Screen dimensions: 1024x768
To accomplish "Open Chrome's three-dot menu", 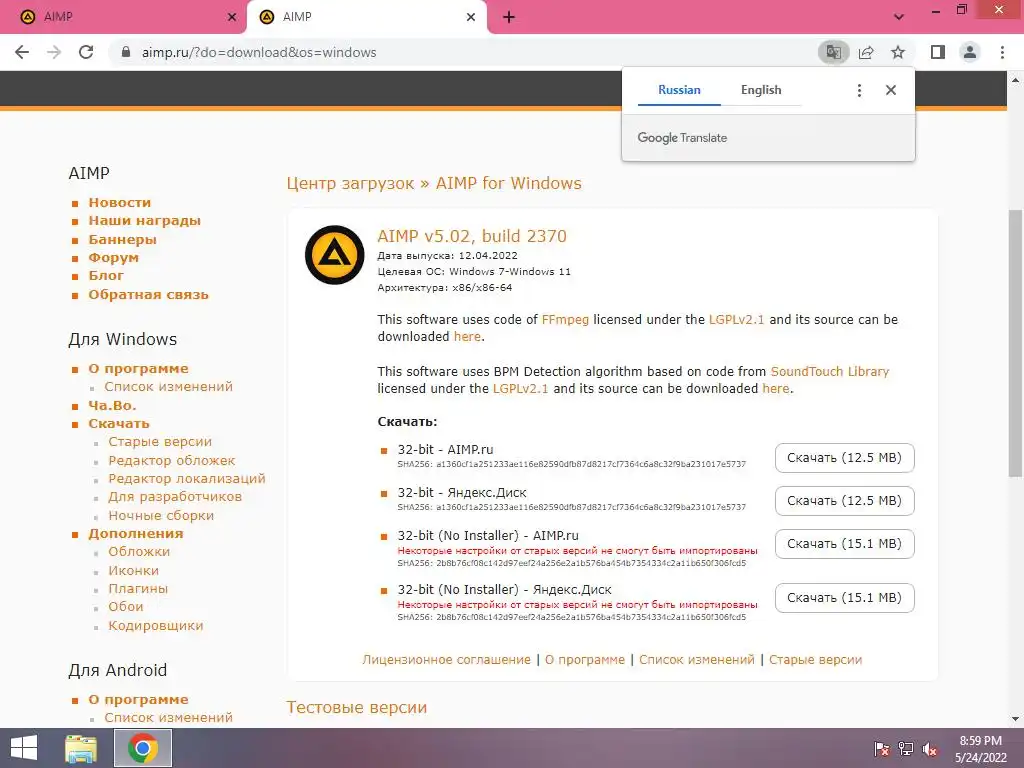I will tap(1002, 52).
